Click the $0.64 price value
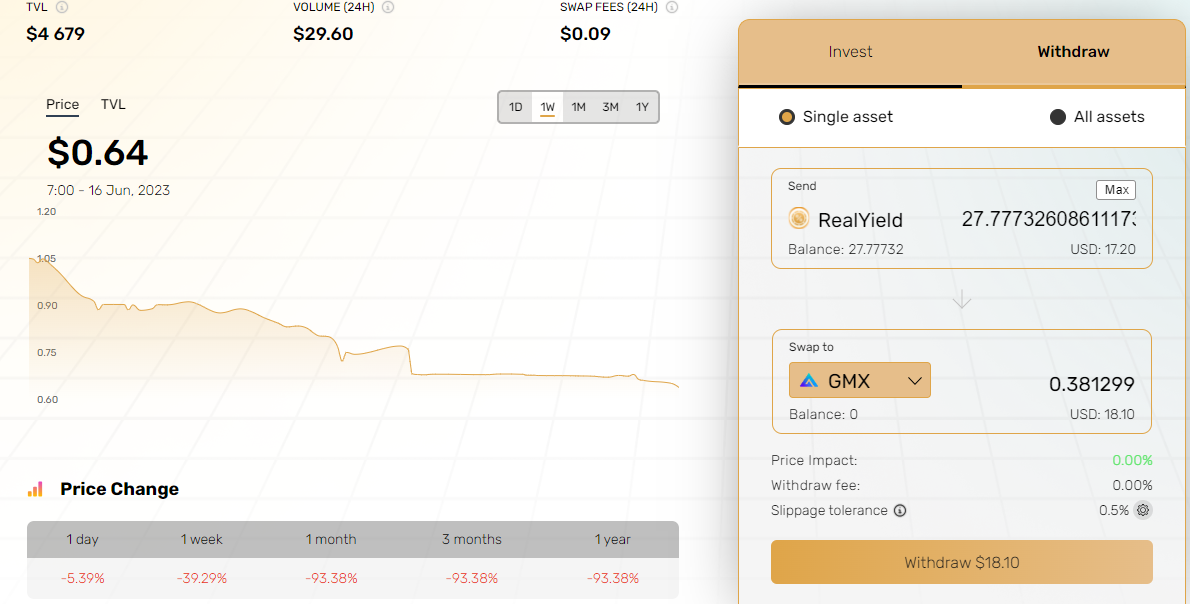Screen dimensions: 1190x604 point(98,153)
